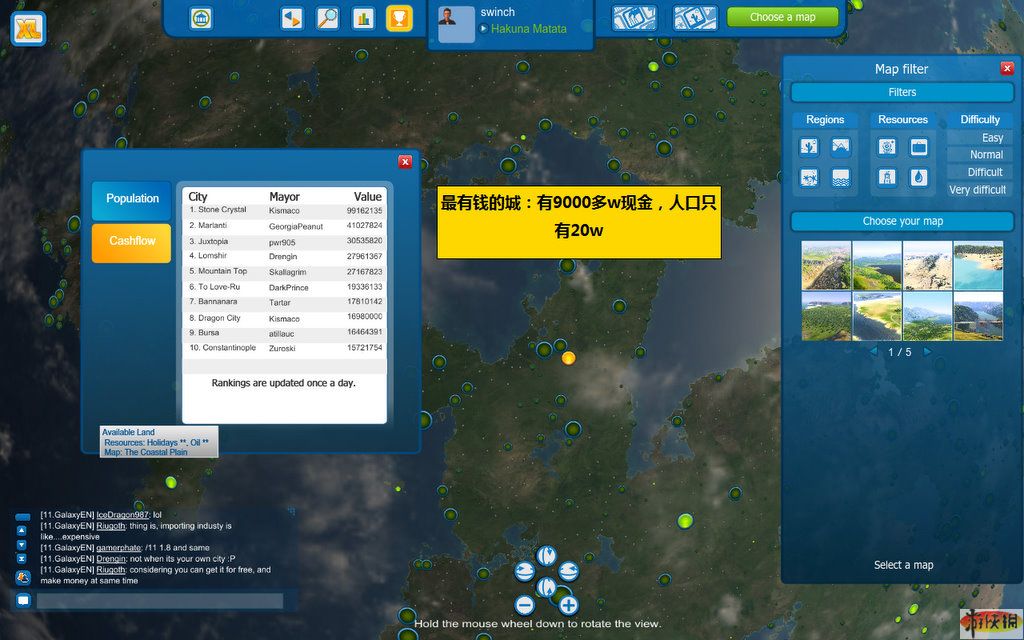Rotate globe left with the left arrow control
Viewport: 1024px width, 640px height.
(525, 571)
